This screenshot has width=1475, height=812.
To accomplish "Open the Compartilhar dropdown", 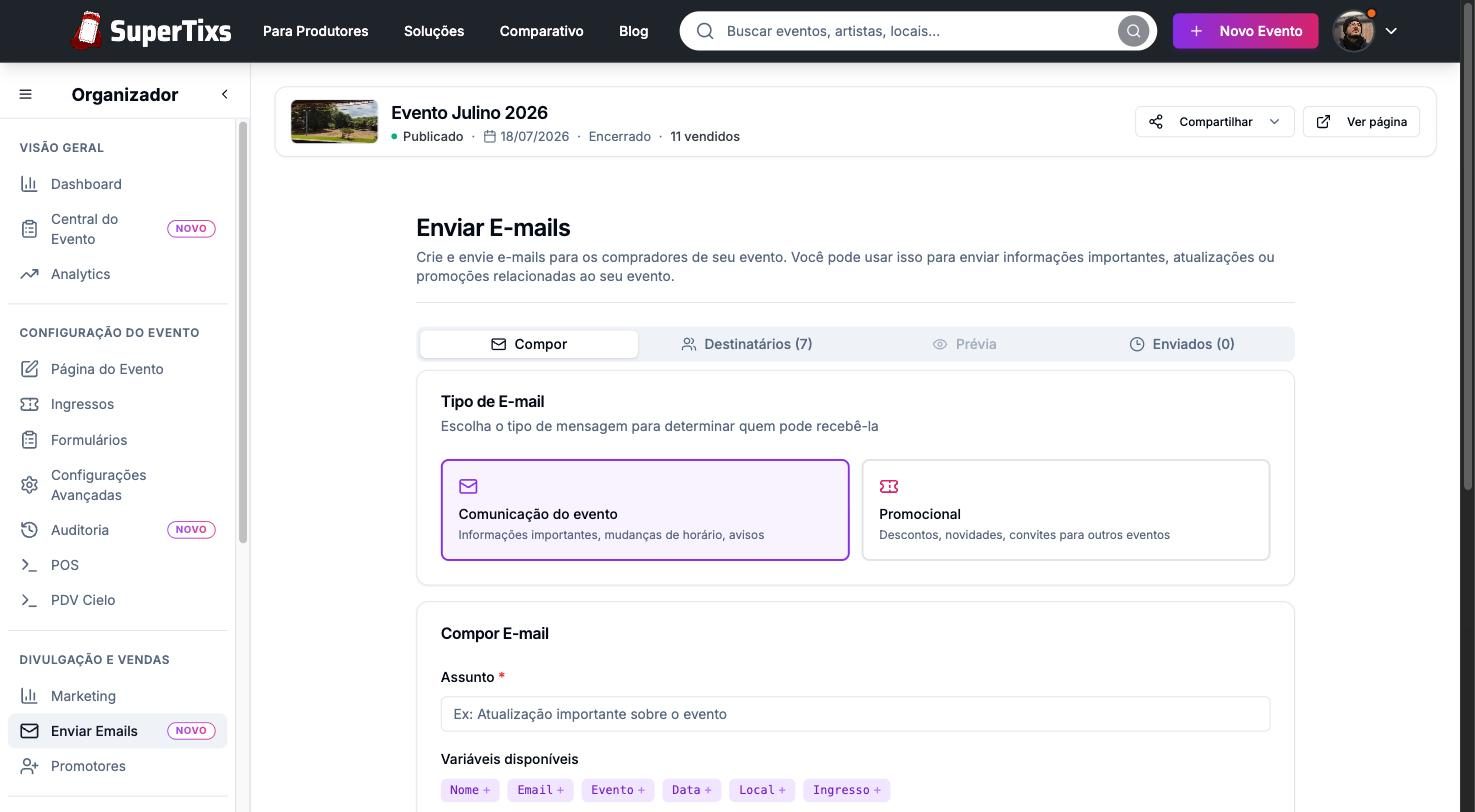I will [1215, 122].
